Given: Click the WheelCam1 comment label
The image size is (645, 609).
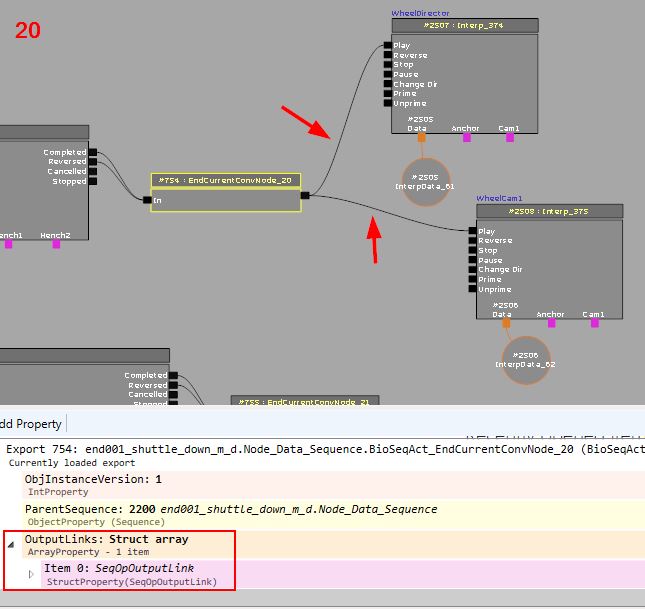Looking at the screenshot, I should 499,198.
